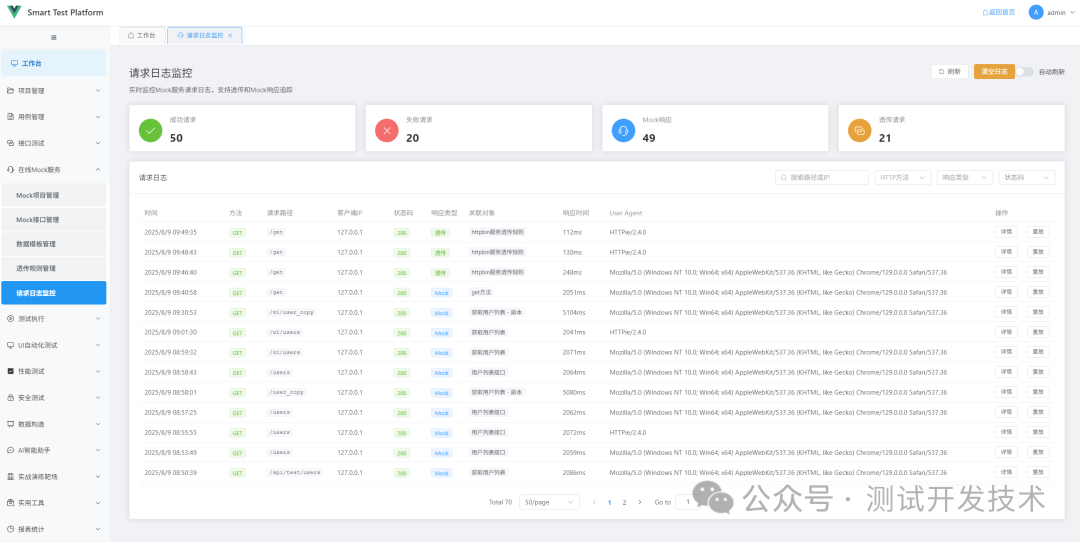
Task: Click the orange 清空日志 button
Action: click(x=994, y=72)
